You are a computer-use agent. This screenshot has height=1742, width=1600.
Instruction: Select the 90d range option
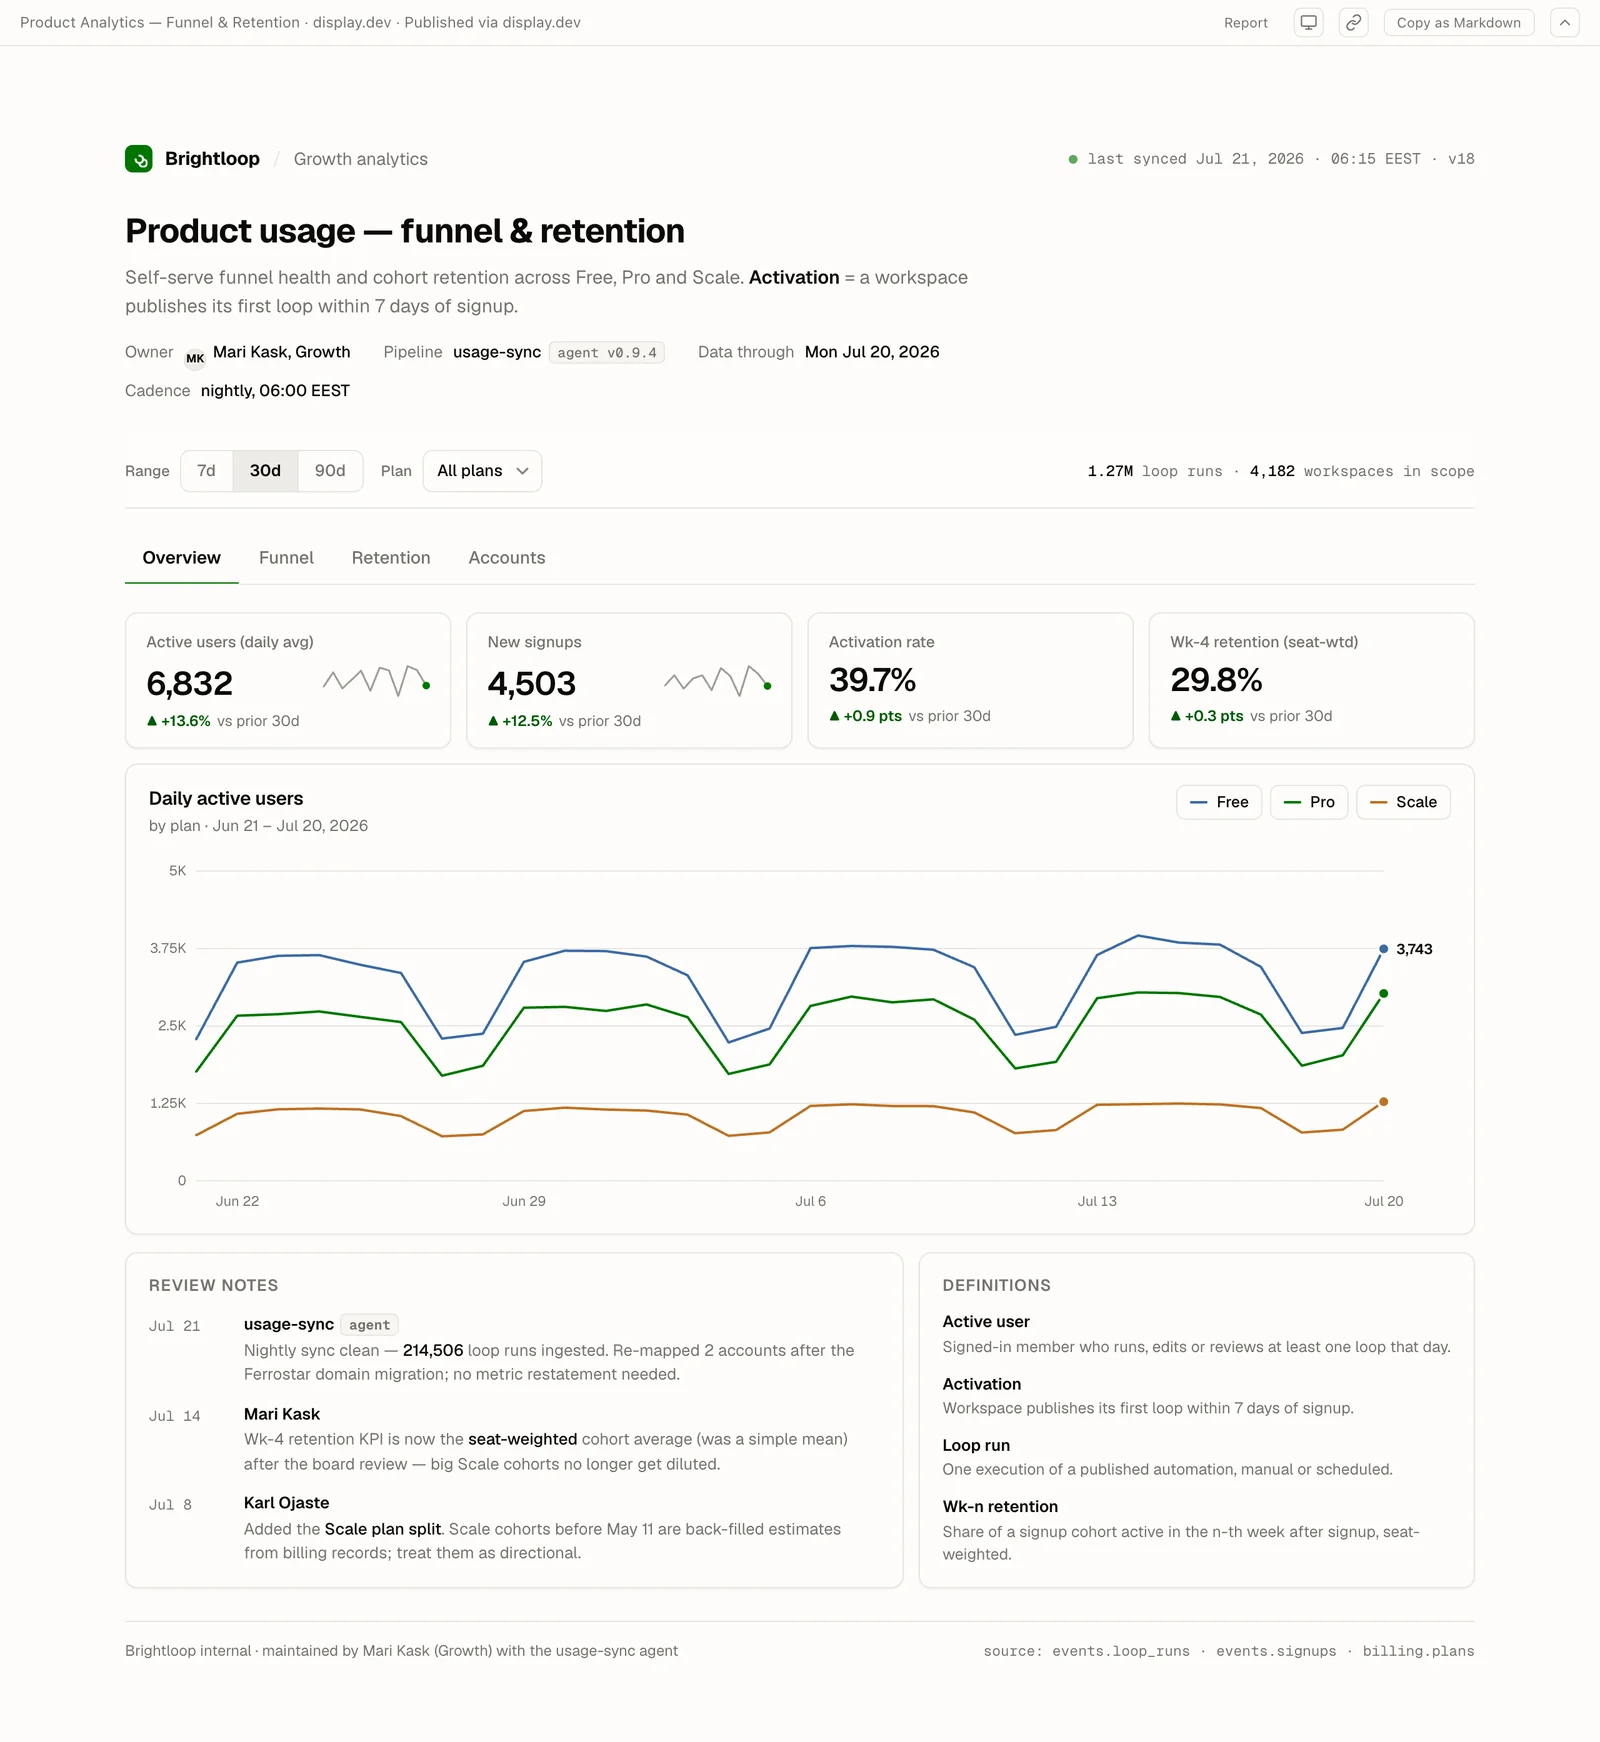coord(330,471)
